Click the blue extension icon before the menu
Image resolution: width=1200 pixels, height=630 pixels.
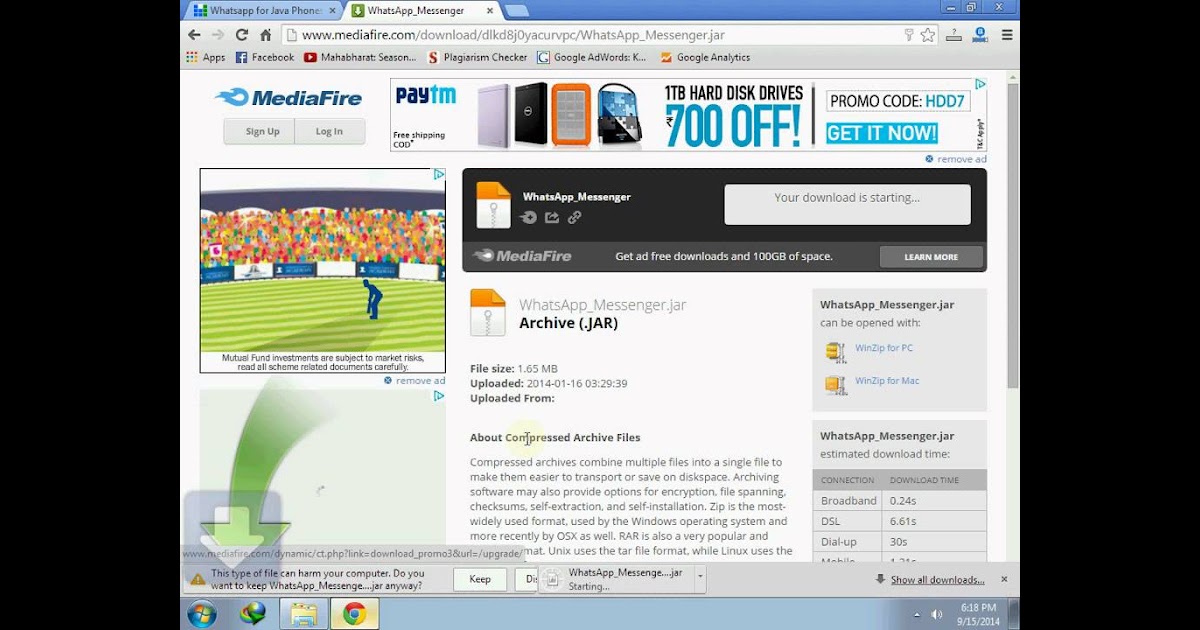pyautogui.click(x=980, y=35)
